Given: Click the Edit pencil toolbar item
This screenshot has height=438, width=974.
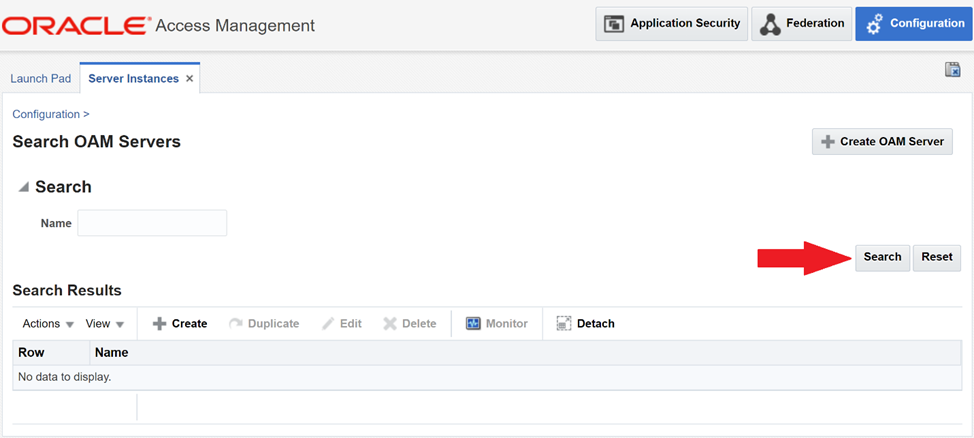Looking at the screenshot, I should tap(341, 324).
